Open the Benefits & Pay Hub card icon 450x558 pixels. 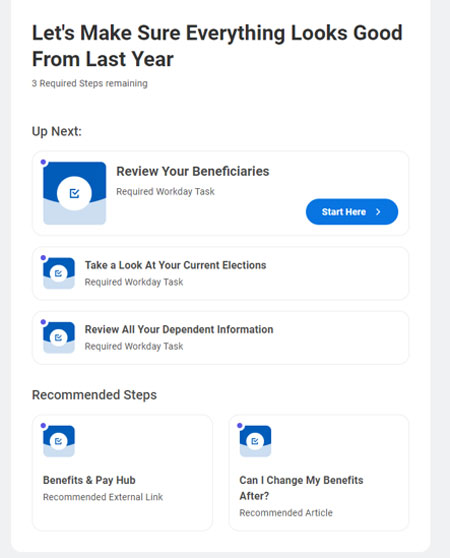[x=59, y=441]
